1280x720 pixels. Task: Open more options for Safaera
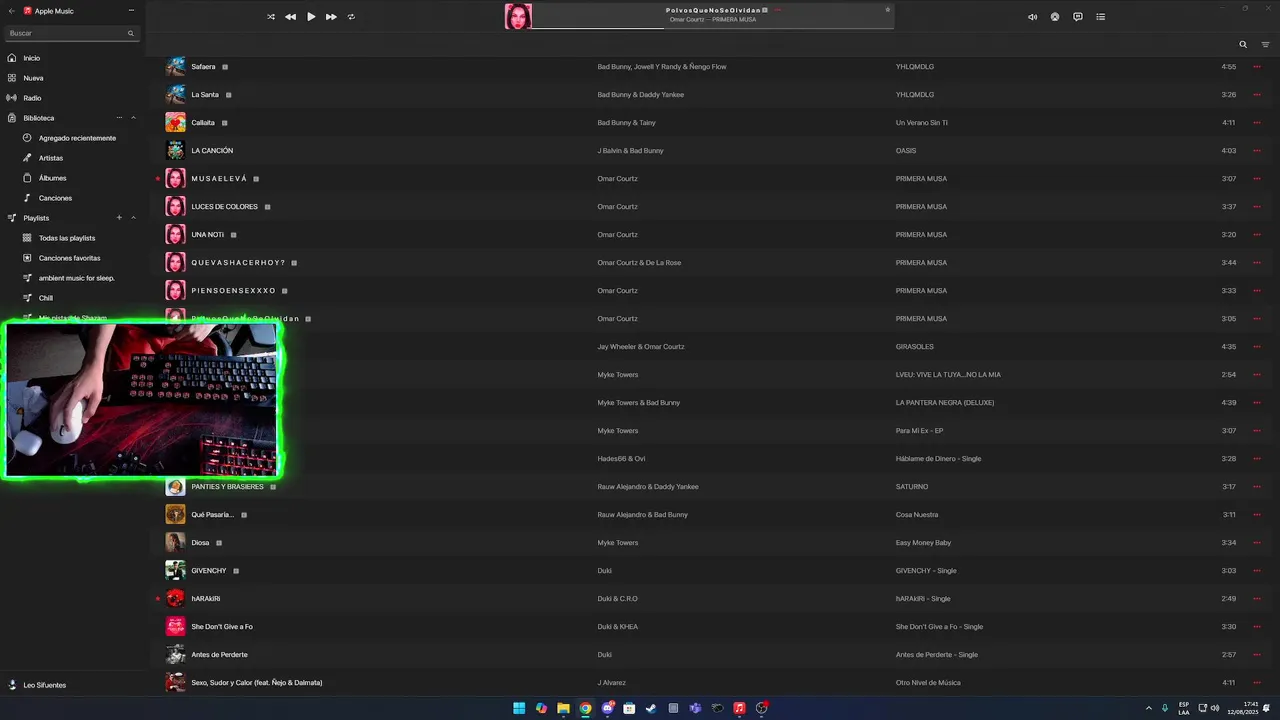(1257, 67)
